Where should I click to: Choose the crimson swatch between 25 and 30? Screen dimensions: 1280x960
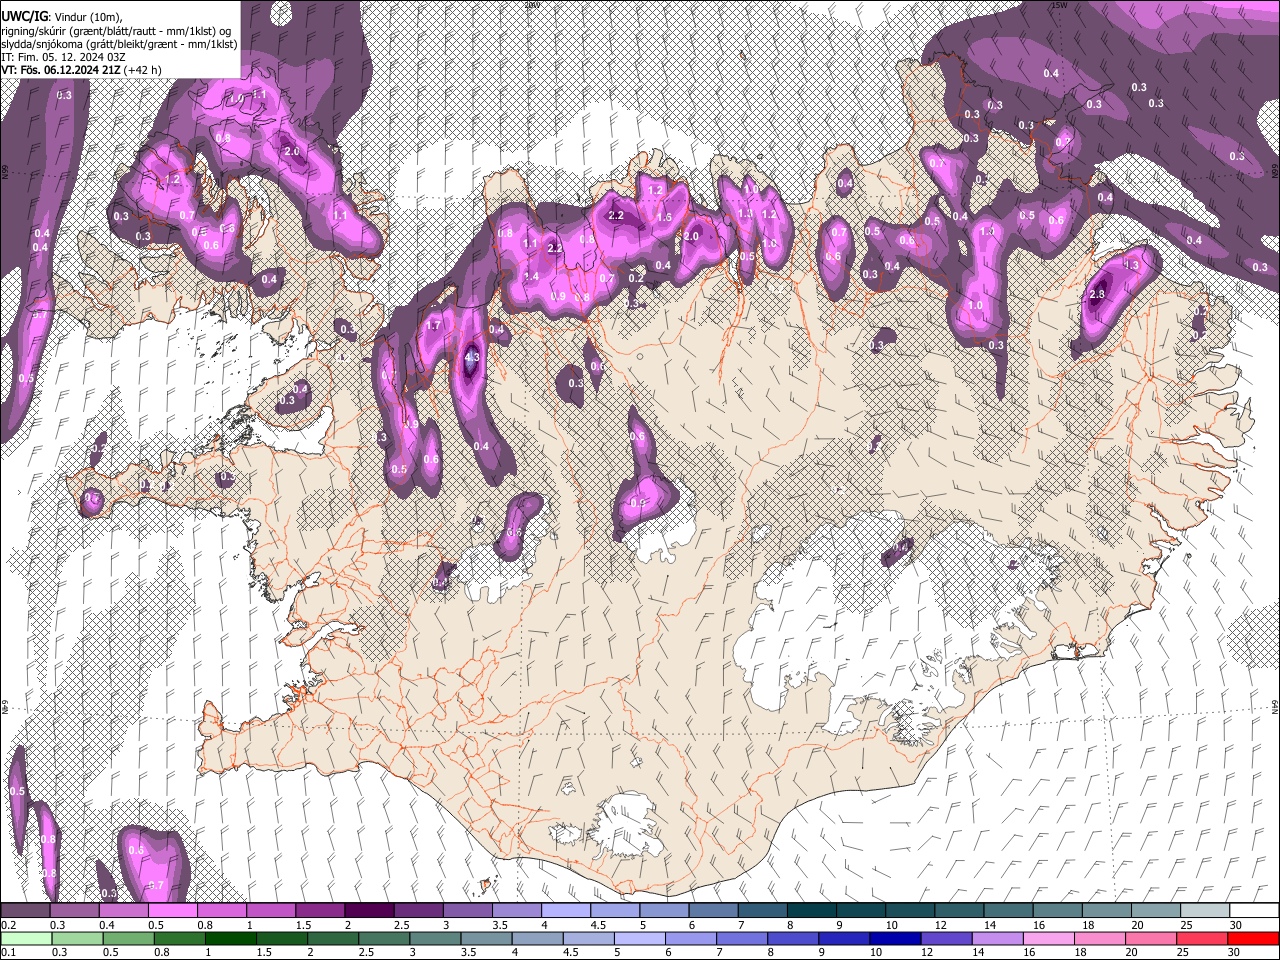point(1203,938)
